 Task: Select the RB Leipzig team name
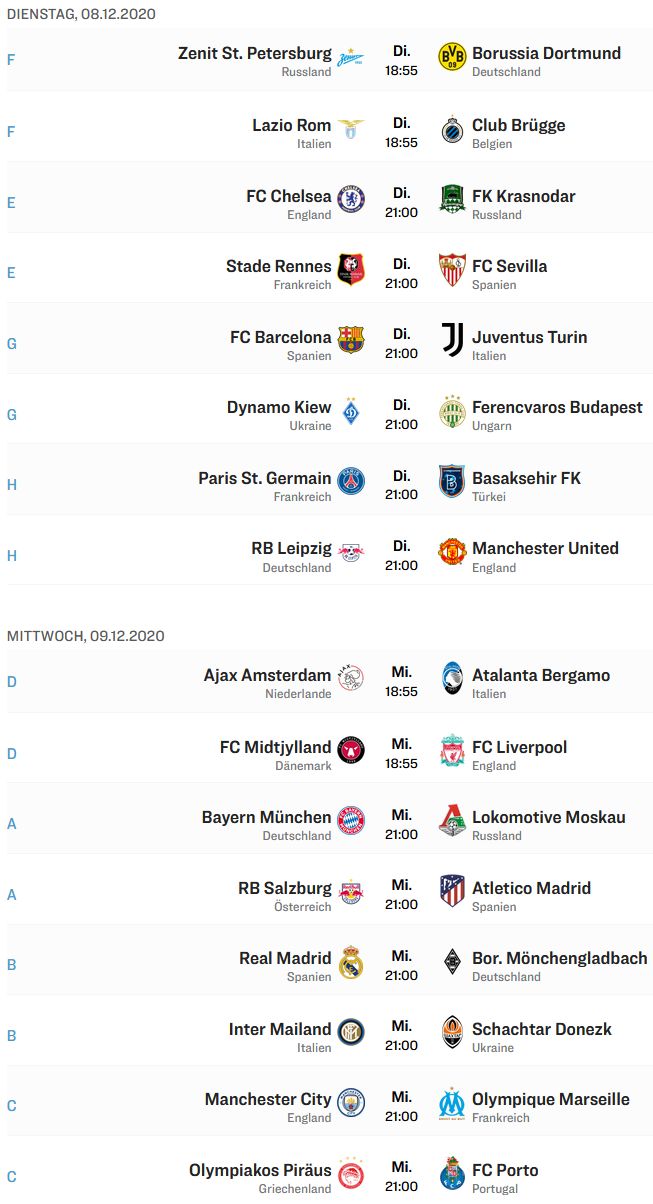coord(291,548)
